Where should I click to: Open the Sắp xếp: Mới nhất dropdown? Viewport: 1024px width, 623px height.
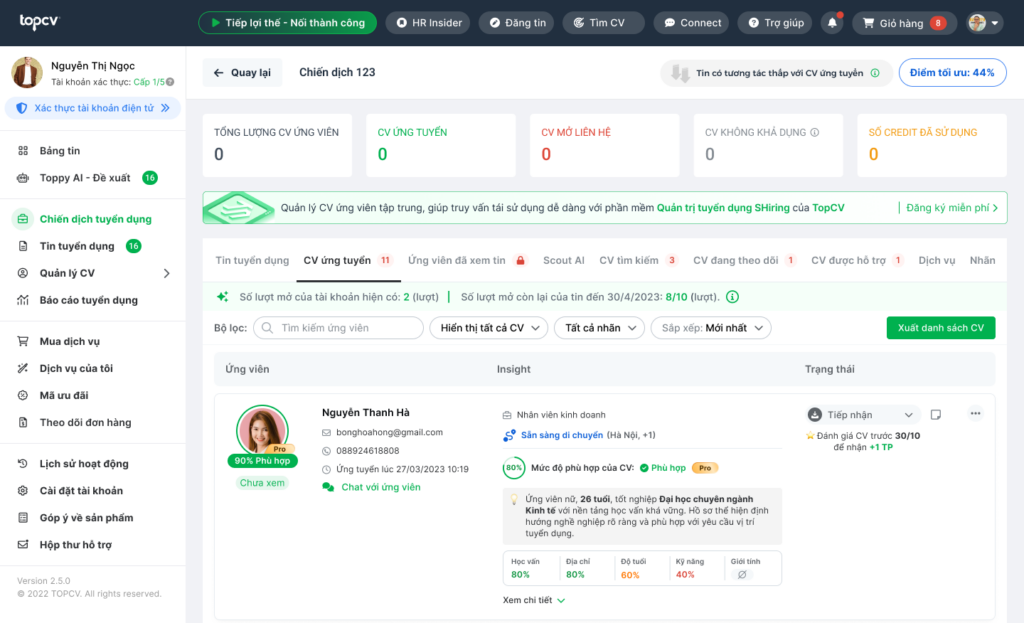click(711, 328)
